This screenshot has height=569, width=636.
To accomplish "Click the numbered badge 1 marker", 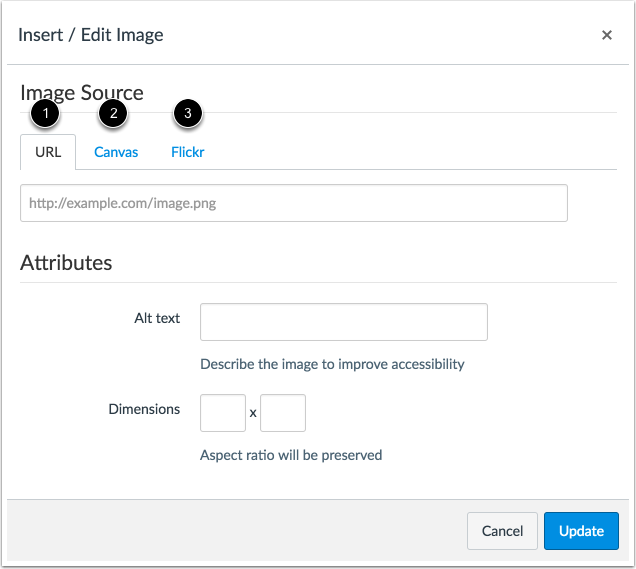I will pyautogui.click(x=45, y=113).
